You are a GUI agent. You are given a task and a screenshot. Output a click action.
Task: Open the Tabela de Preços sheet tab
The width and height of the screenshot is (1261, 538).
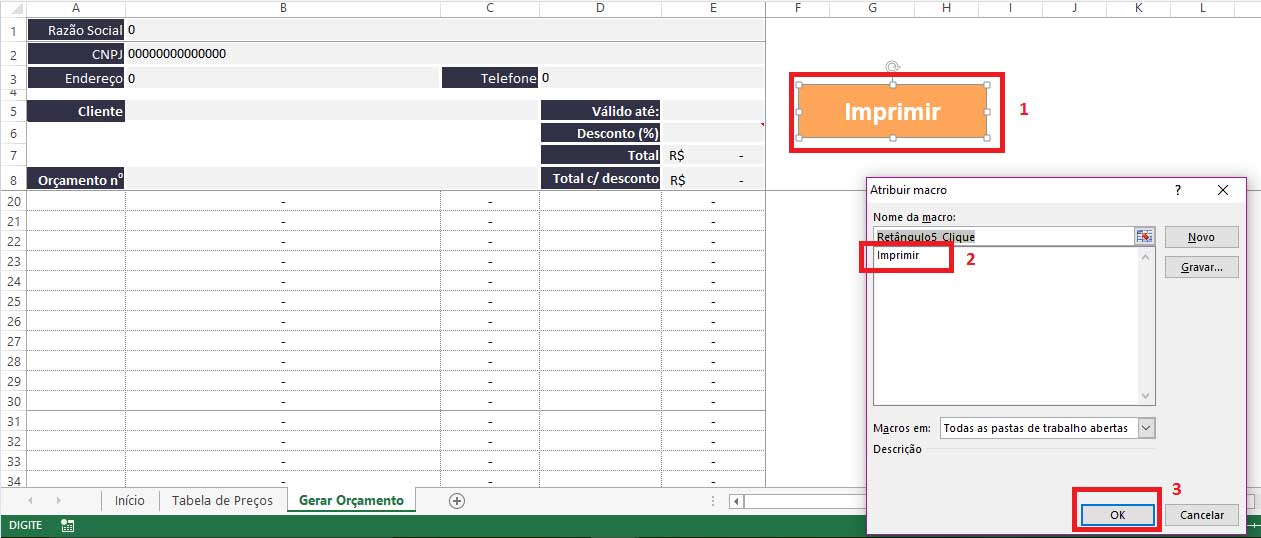pos(222,501)
